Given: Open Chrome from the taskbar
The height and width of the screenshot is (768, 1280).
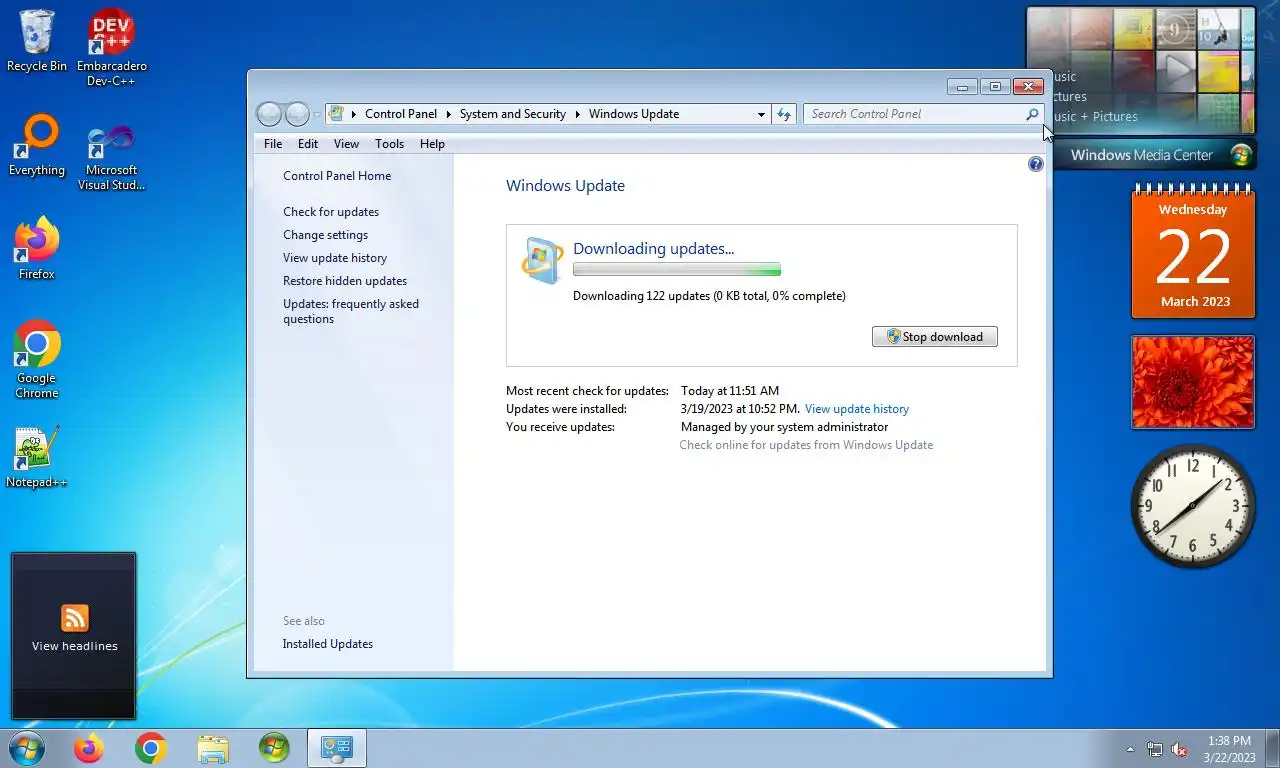Looking at the screenshot, I should 151,748.
